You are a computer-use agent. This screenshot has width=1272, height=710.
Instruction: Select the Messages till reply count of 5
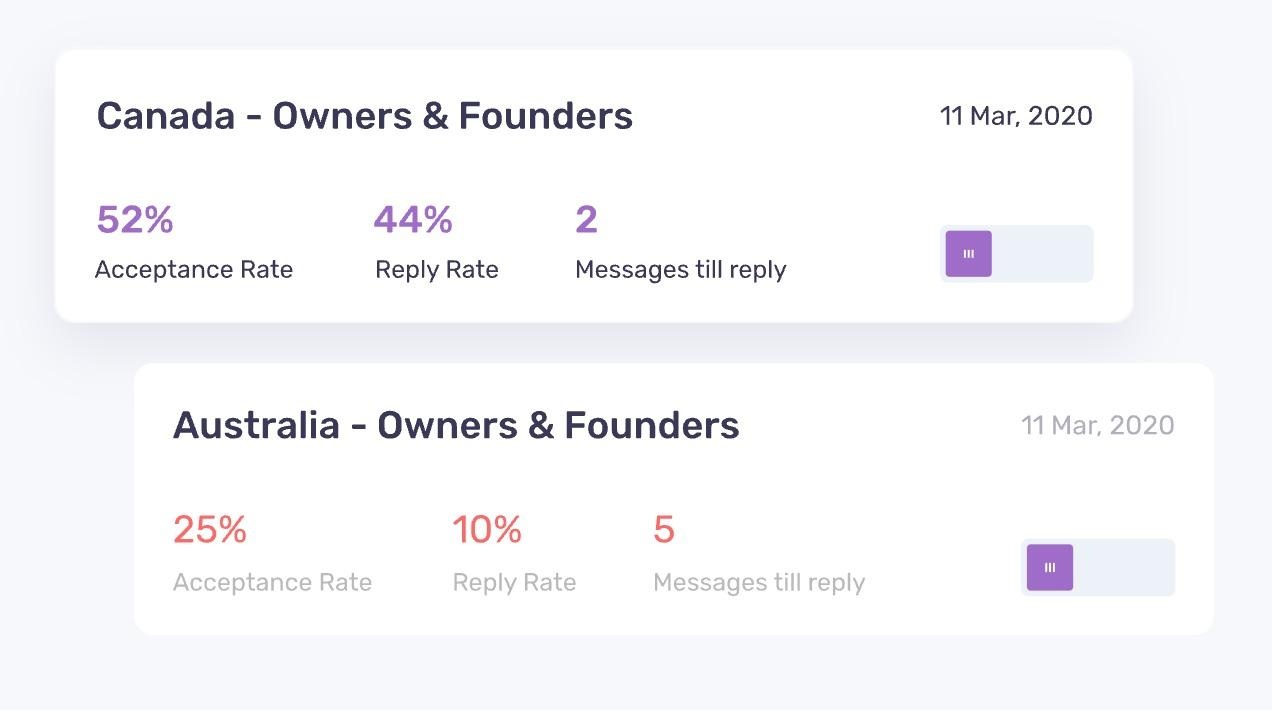tap(663, 529)
